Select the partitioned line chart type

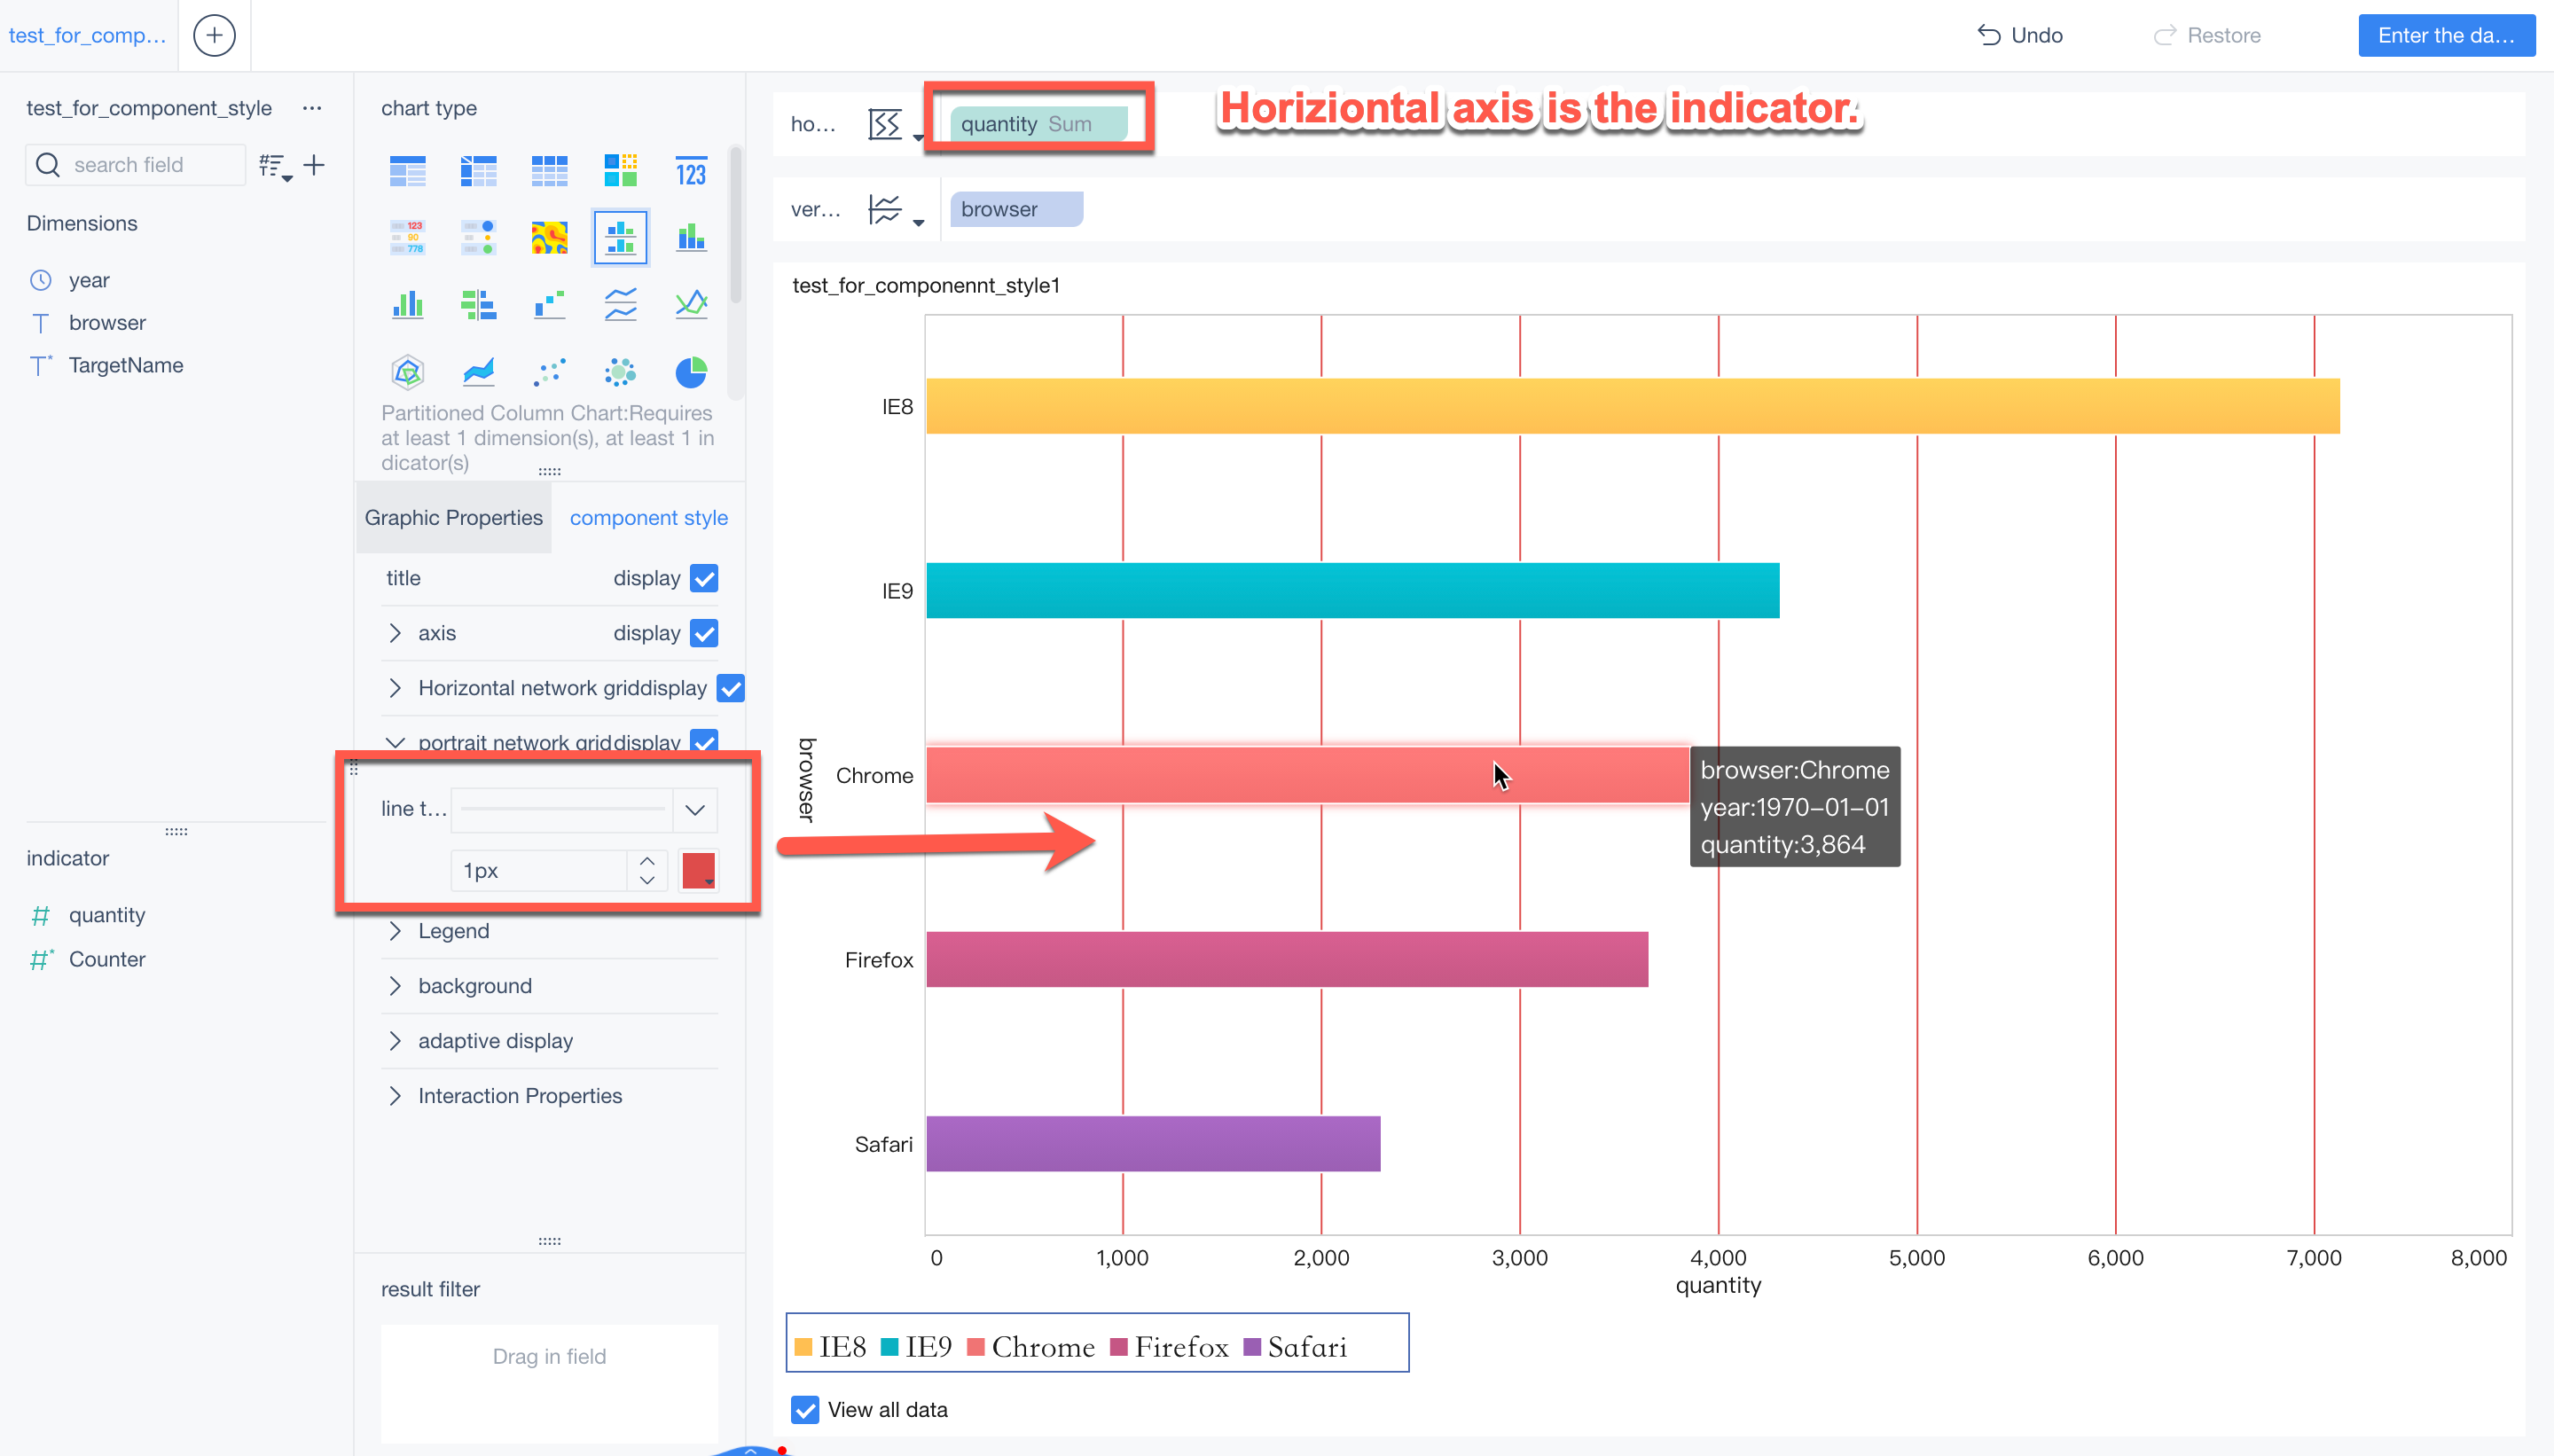(620, 304)
